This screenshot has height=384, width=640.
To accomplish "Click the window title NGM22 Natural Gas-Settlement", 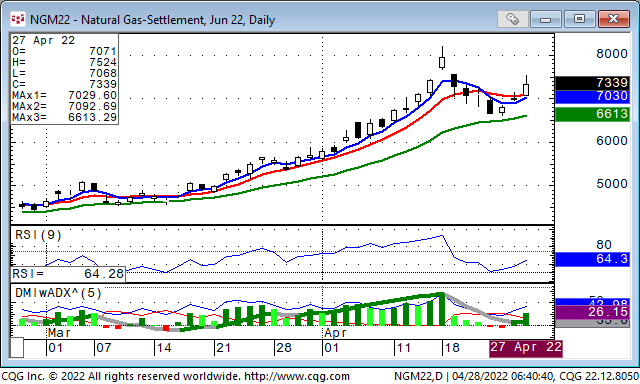I will coord(152,20).
